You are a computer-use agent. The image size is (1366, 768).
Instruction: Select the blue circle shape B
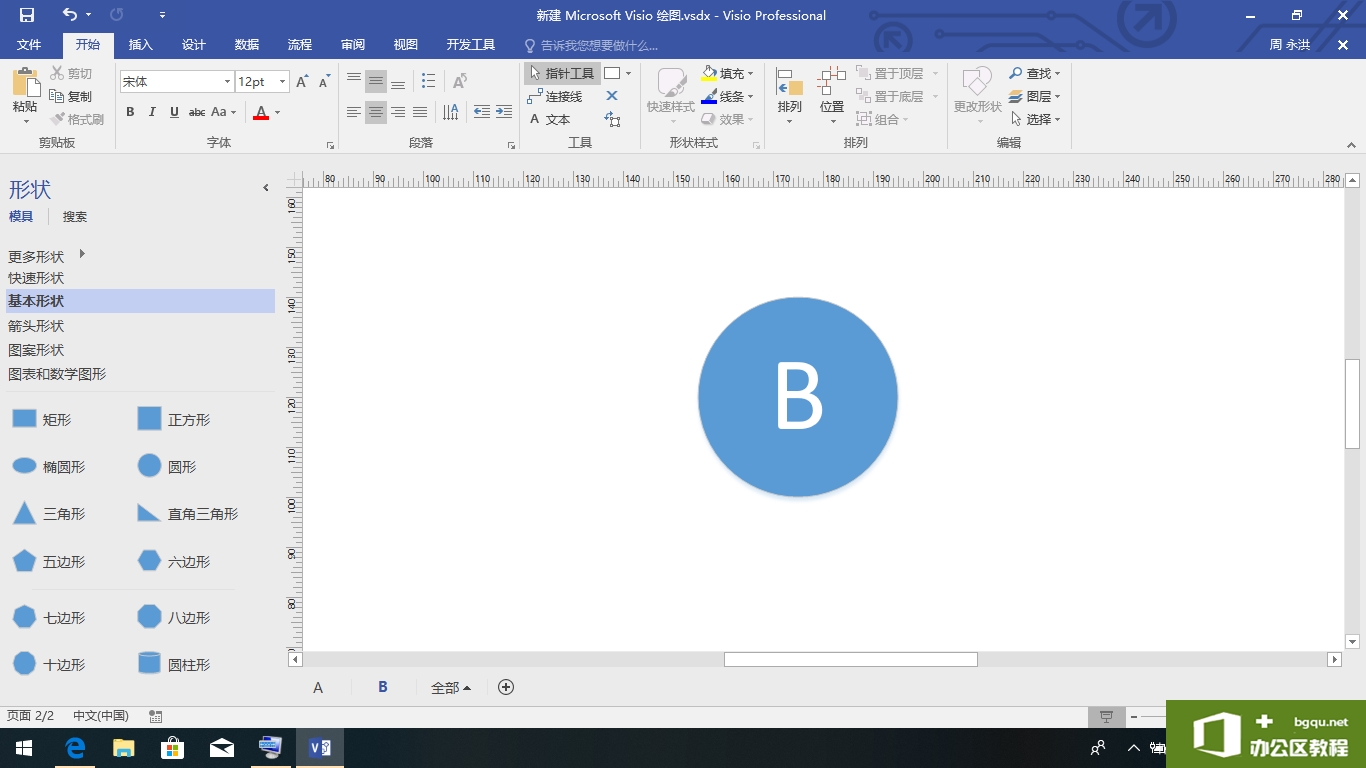point(798,397)
